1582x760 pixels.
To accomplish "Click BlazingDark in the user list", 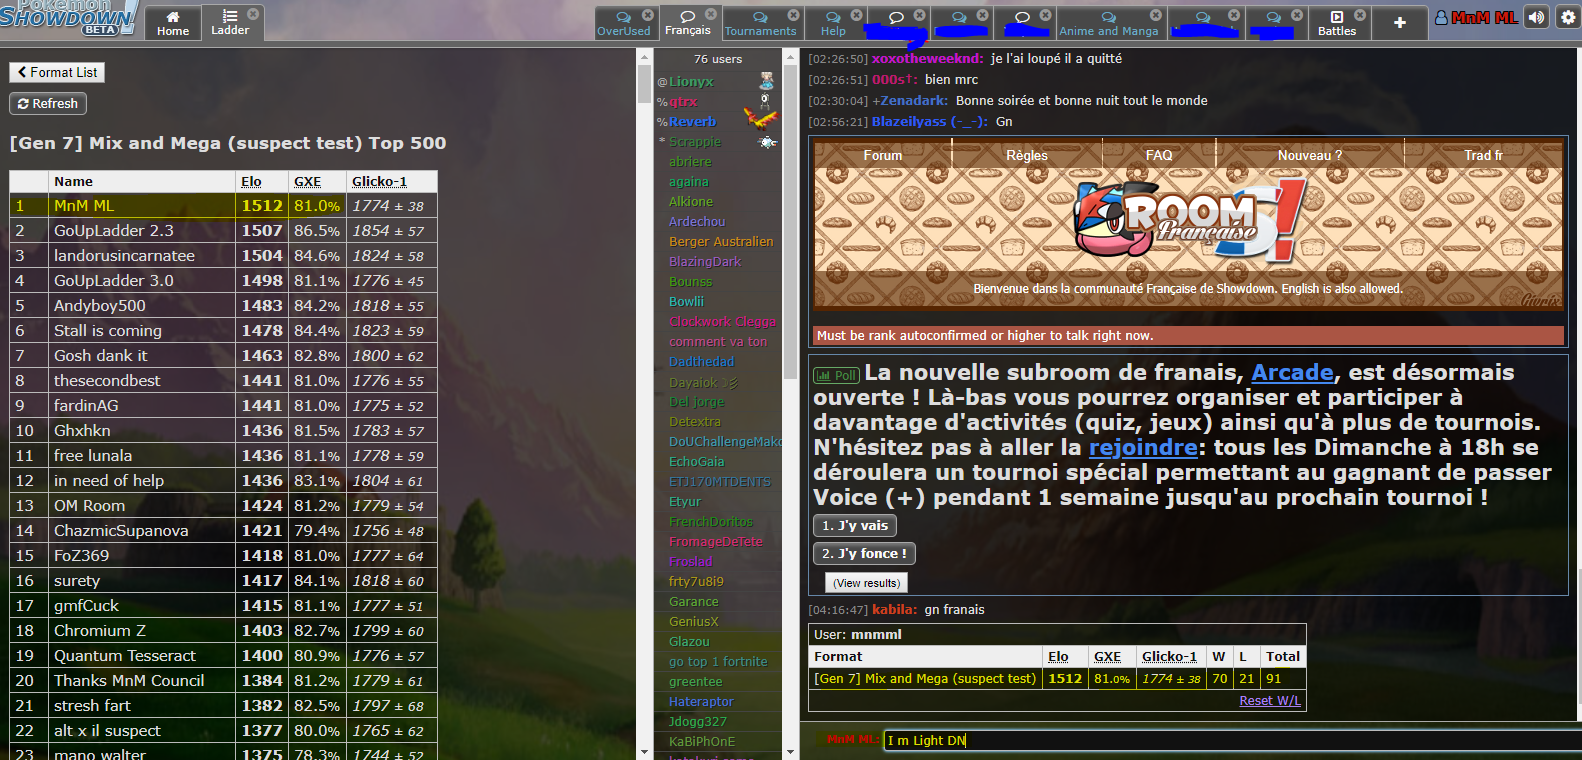I will point(705,262).
